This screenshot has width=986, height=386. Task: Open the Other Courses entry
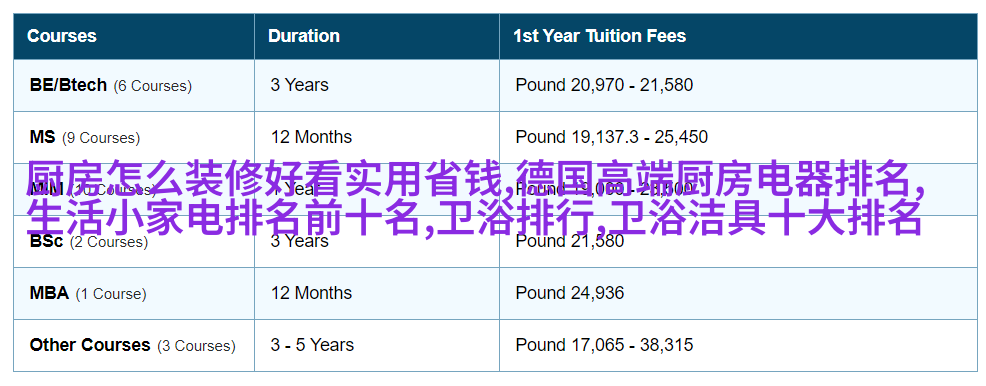(90, 345)
